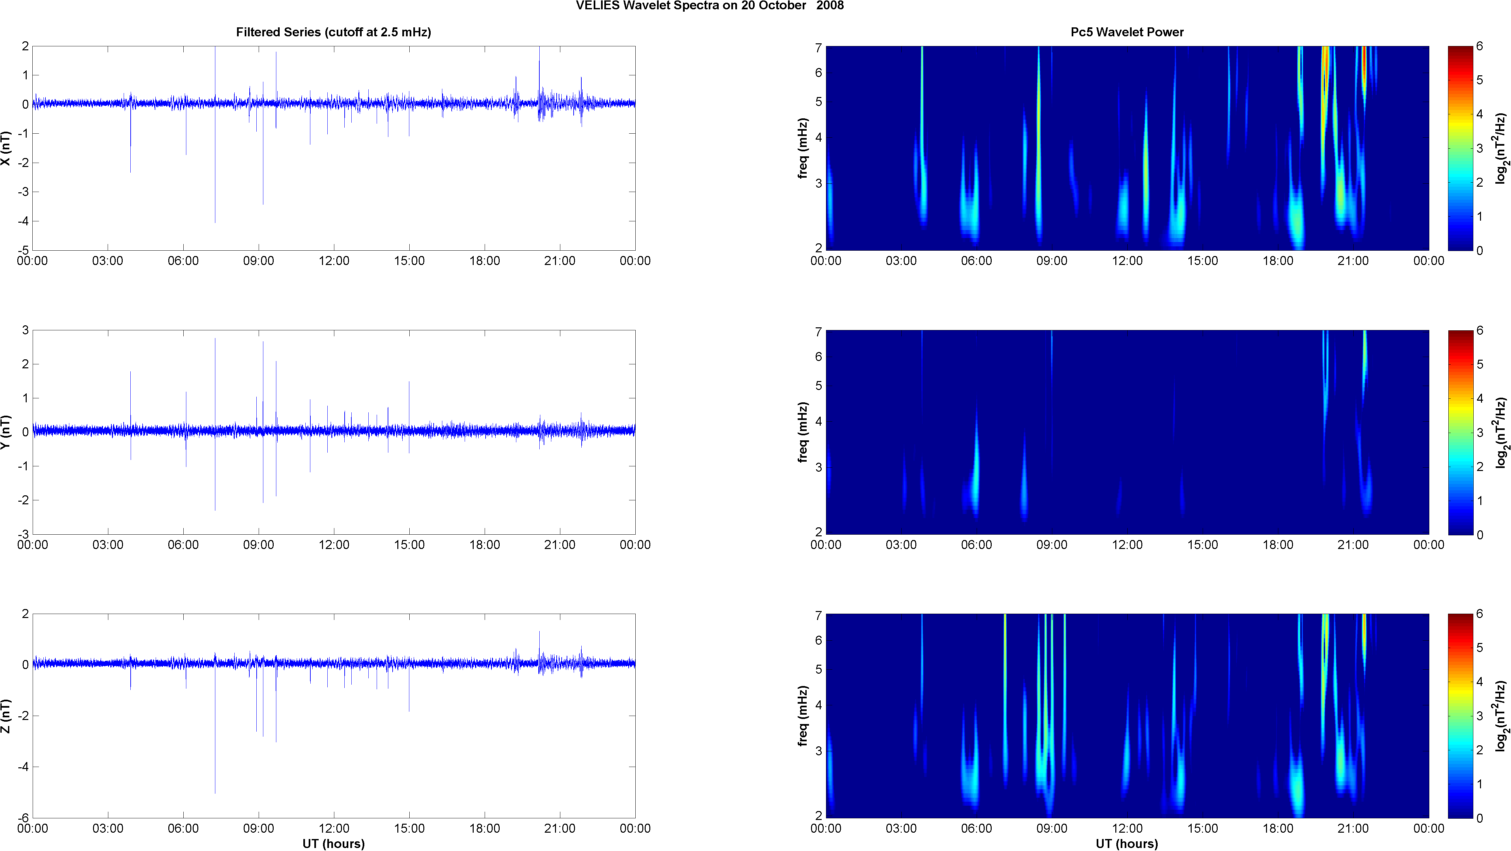Click the '-5' tick on the X (nT) axis
Viewport: 1511px width, 851px height.
[x=23, y=250]
